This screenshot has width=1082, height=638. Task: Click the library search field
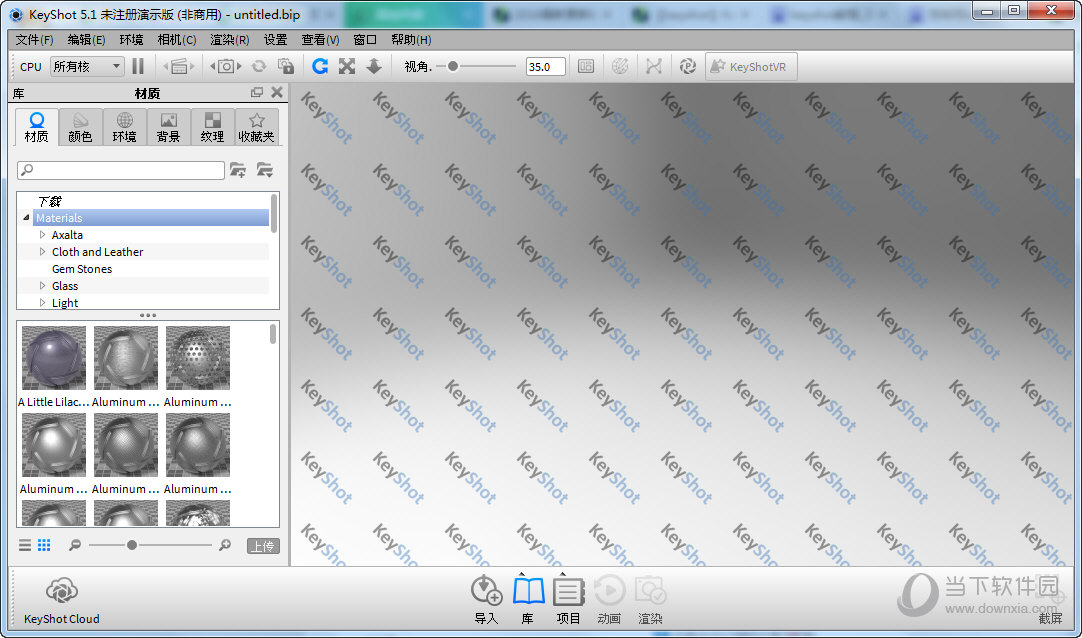(121, 170)
